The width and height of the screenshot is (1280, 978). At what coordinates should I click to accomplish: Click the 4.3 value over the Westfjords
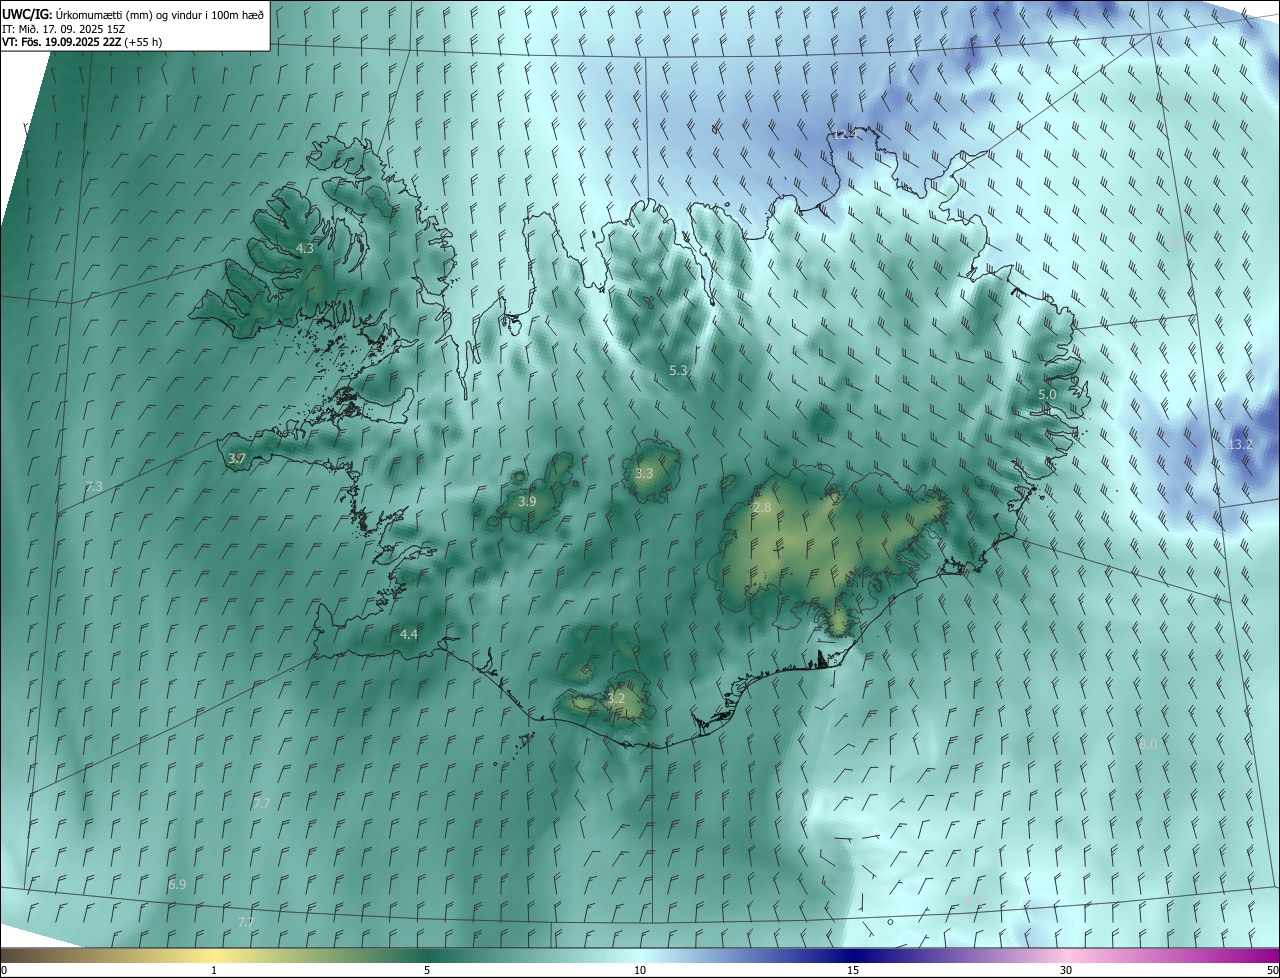tap(305, 248)
